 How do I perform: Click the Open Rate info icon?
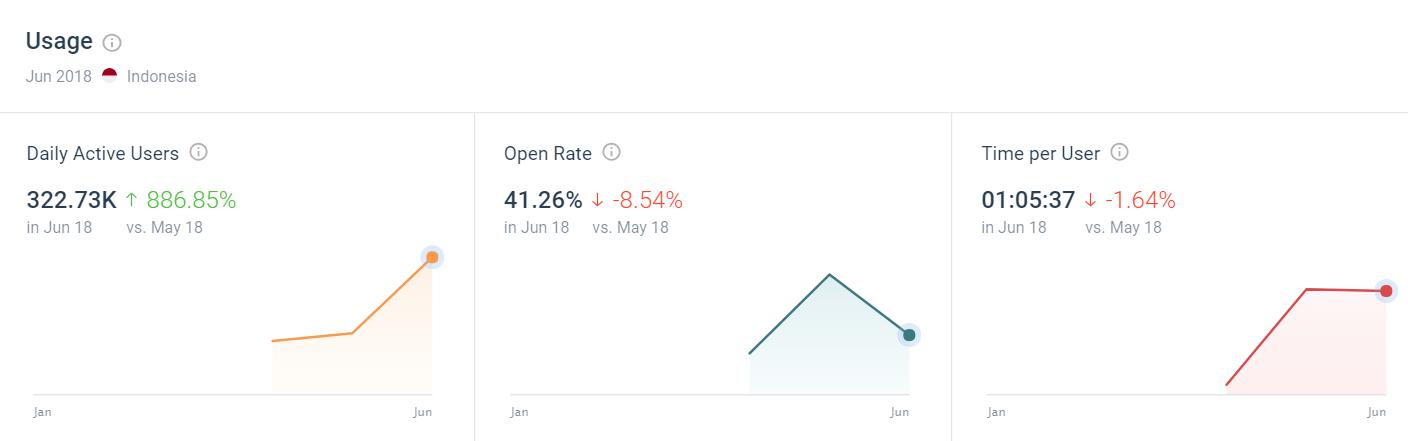(611, 153)
